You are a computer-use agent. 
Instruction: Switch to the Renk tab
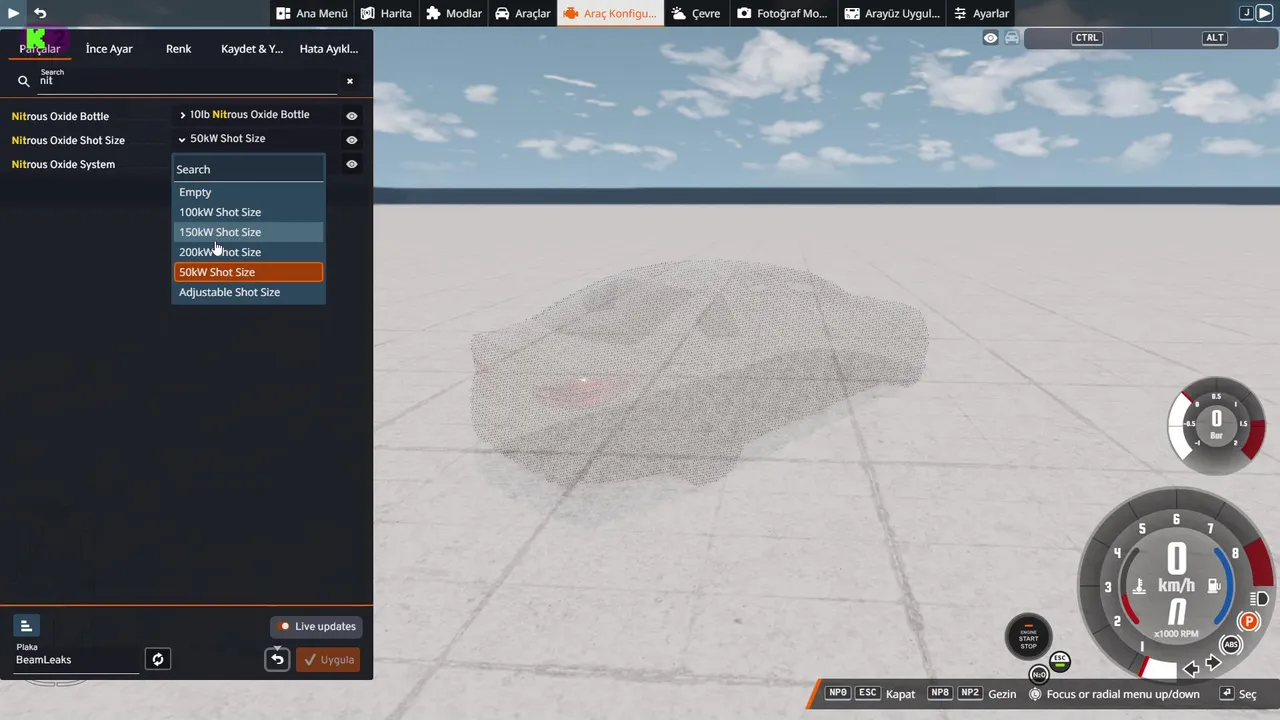(x=178, y=49)
